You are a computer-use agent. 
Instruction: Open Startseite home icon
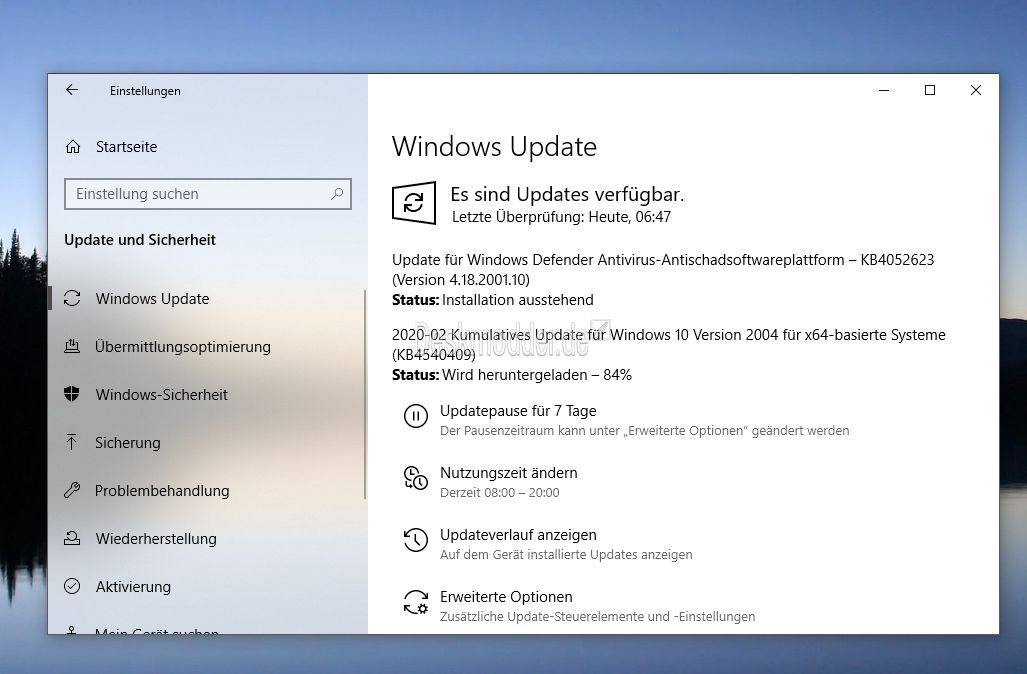[x=73, y=147]
